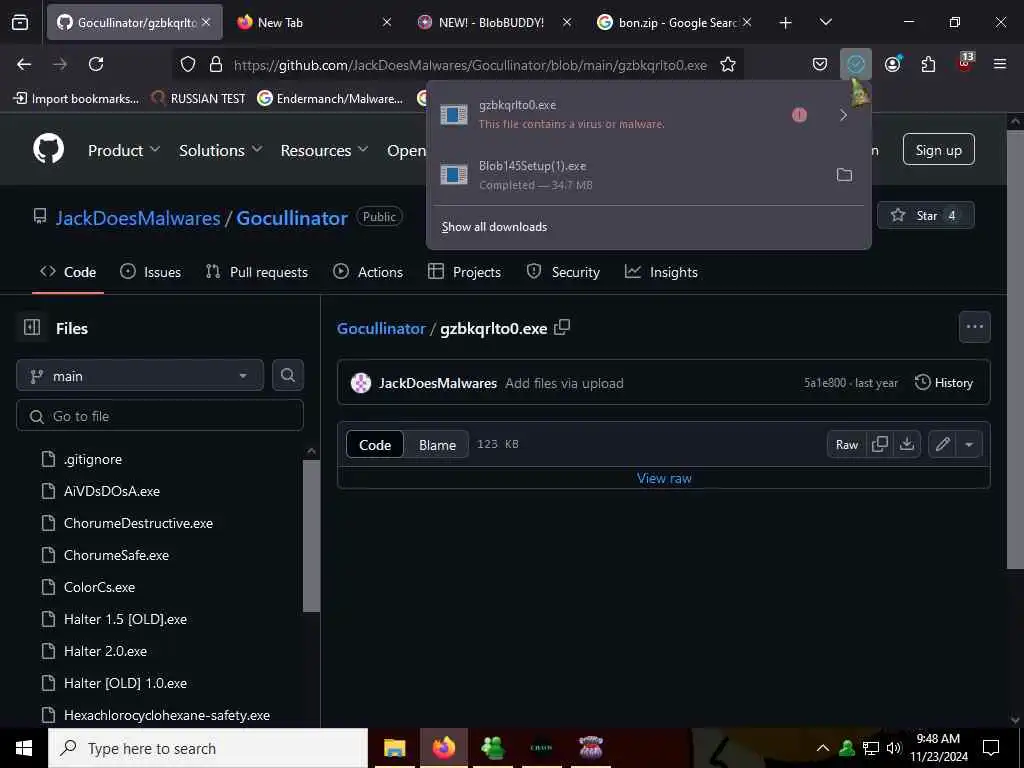Image resolution: width=1024 pixels, height=768 pixels.
Task: Edit file pencil icon
Action: (942, 445)
